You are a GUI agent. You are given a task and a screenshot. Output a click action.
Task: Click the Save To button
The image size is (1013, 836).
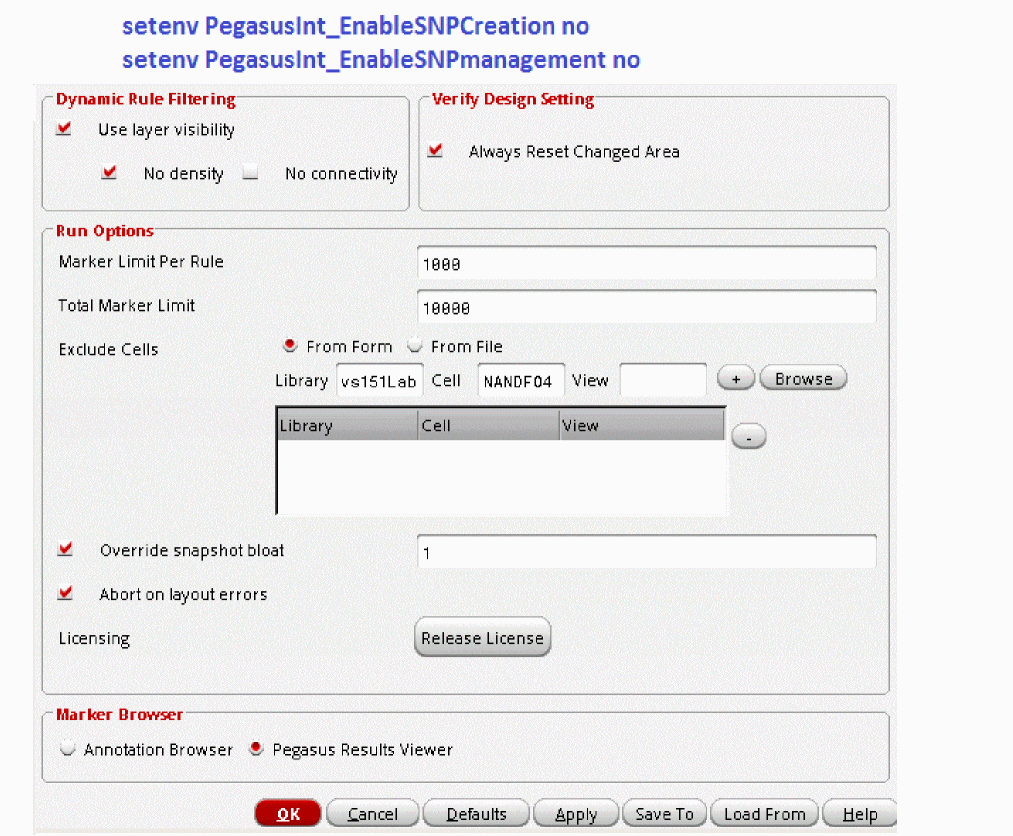[x=665, y=813]
